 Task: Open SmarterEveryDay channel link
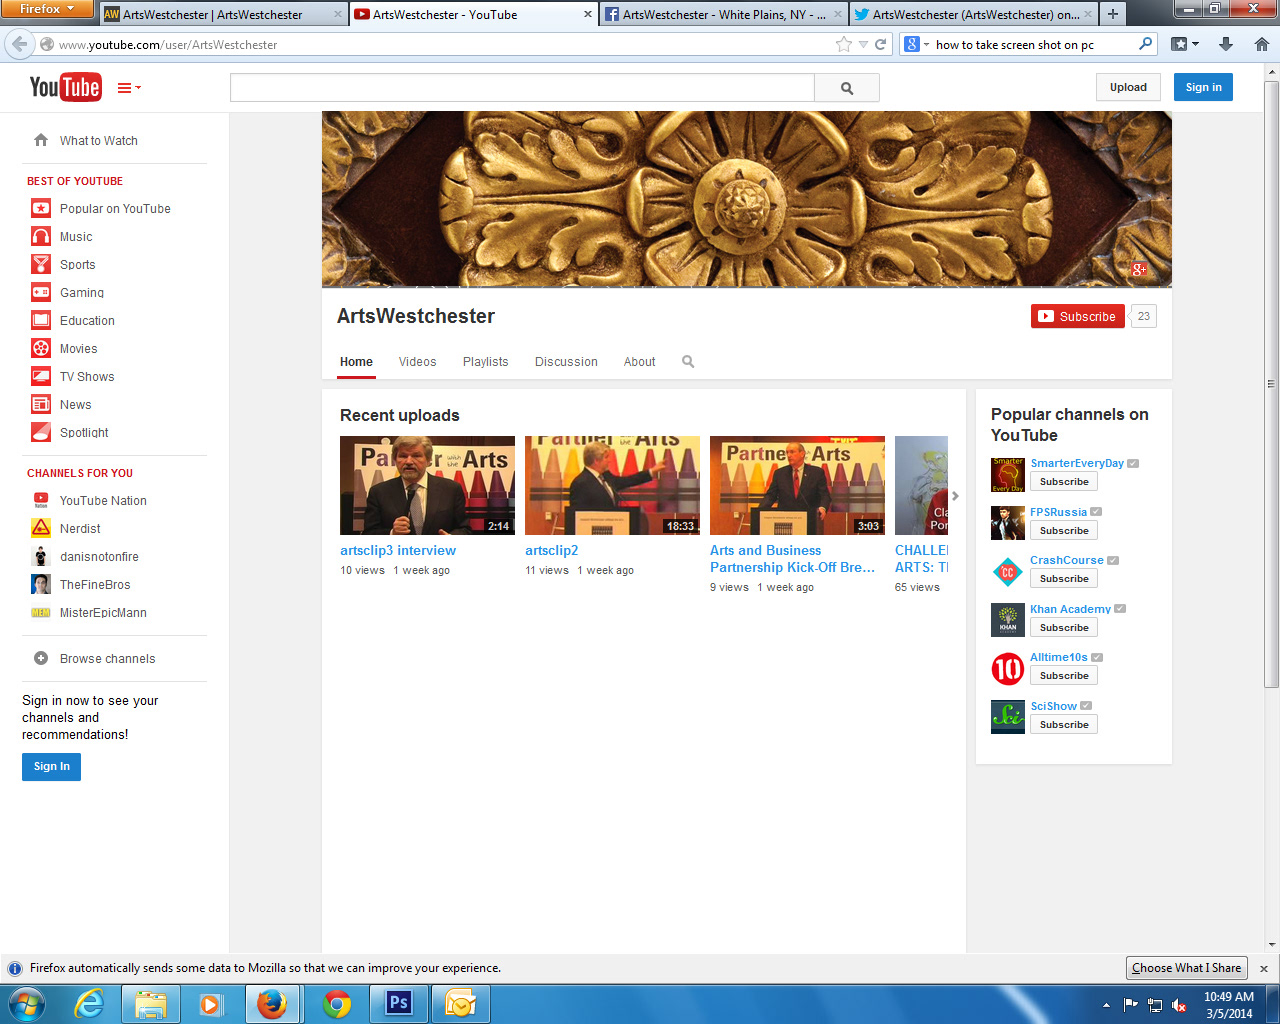click(1077, 463)
